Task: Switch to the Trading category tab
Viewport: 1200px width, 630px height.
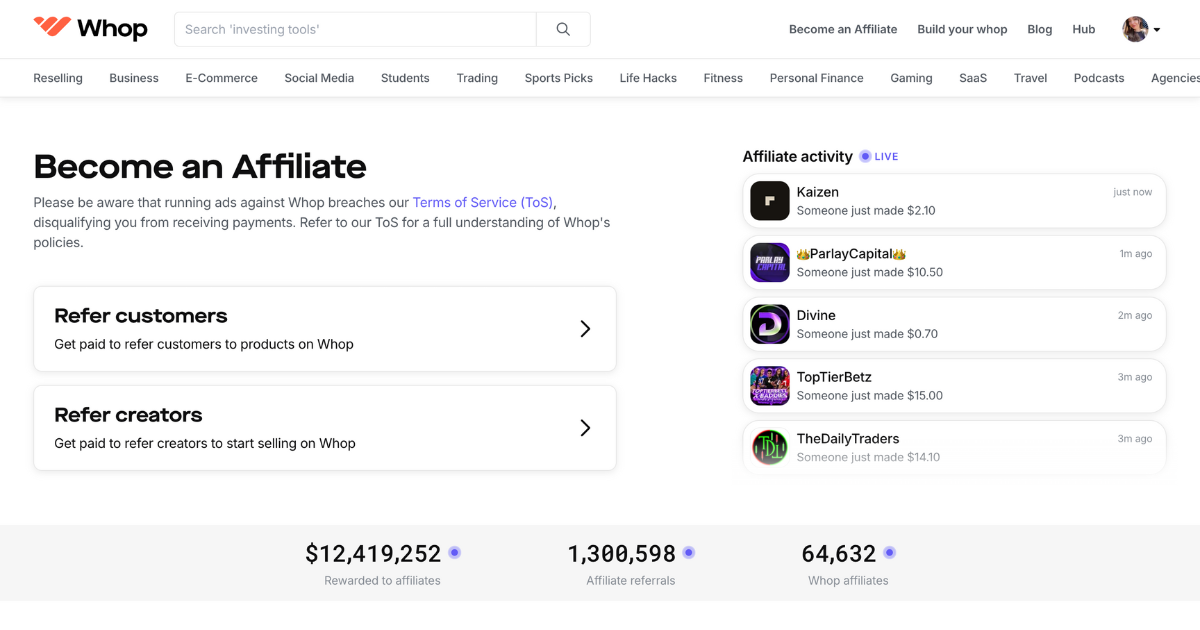Action: (477, 77)
